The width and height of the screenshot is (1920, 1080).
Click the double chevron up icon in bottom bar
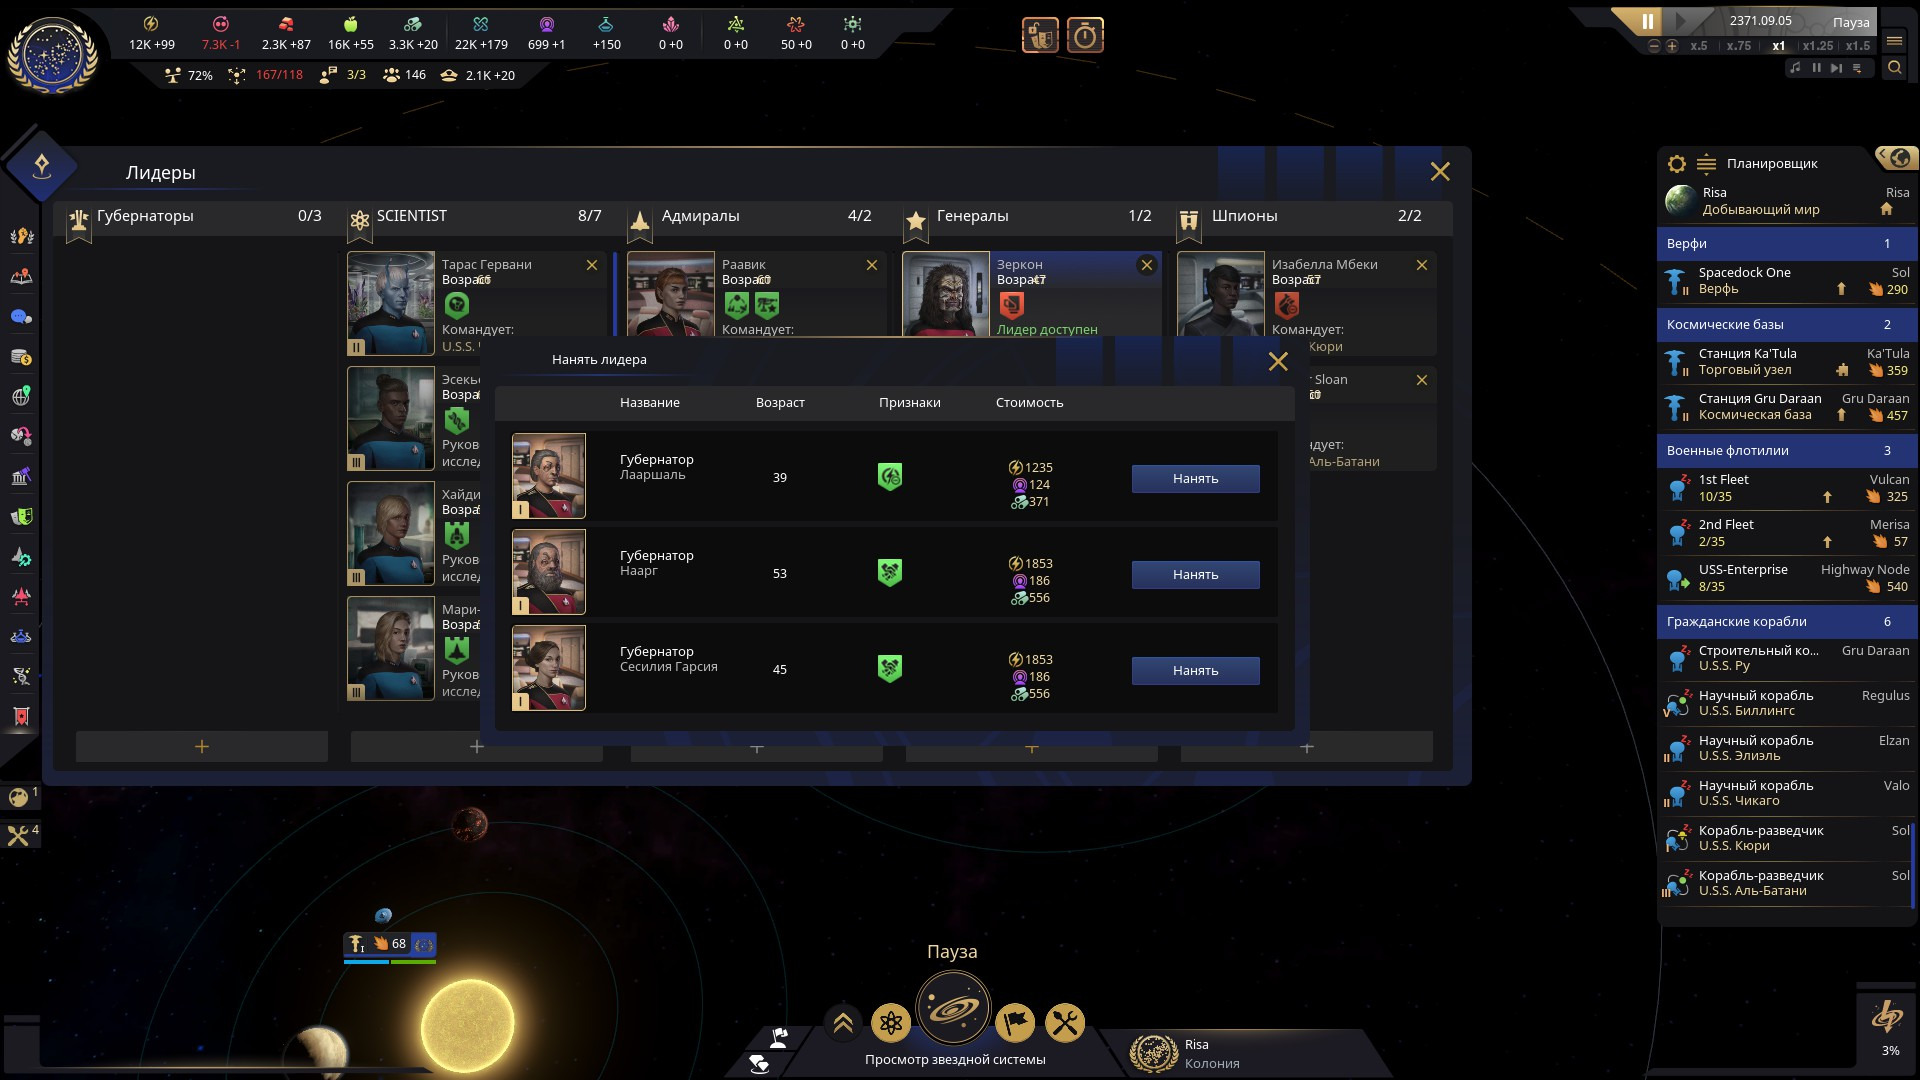pos(842,1023)
